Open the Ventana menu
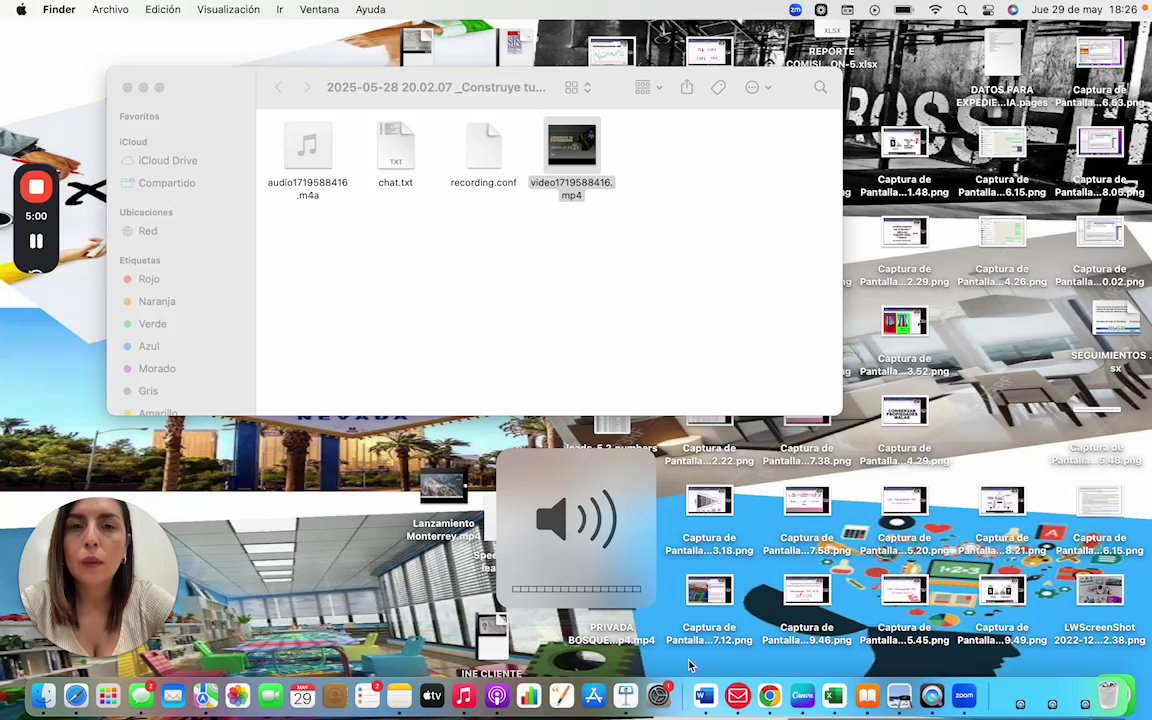The image size is (1152, 720). [x=319, y=10]
